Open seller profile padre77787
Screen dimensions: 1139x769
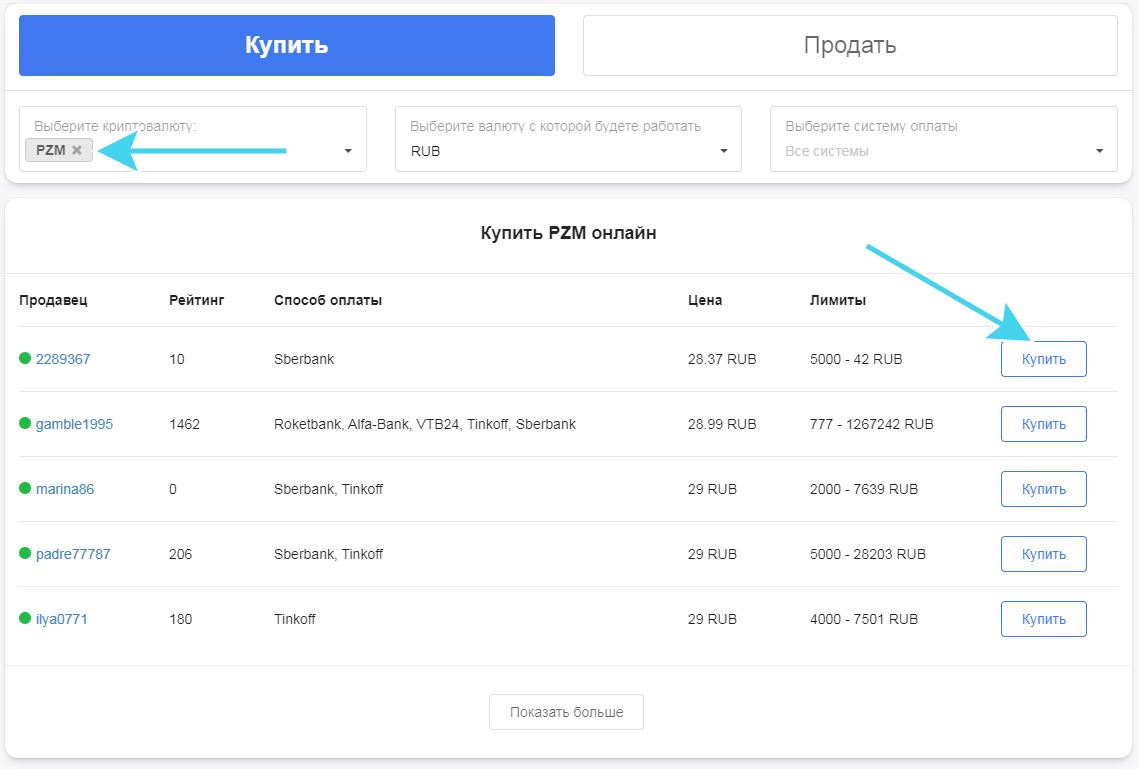[73, 554]
